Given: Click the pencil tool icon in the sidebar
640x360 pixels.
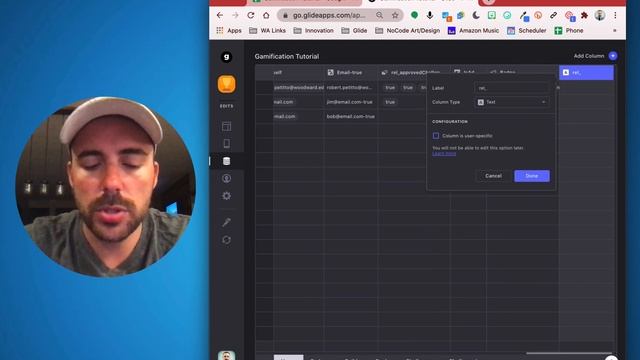Looking at the screenshot, I should [x=227, y=222].
